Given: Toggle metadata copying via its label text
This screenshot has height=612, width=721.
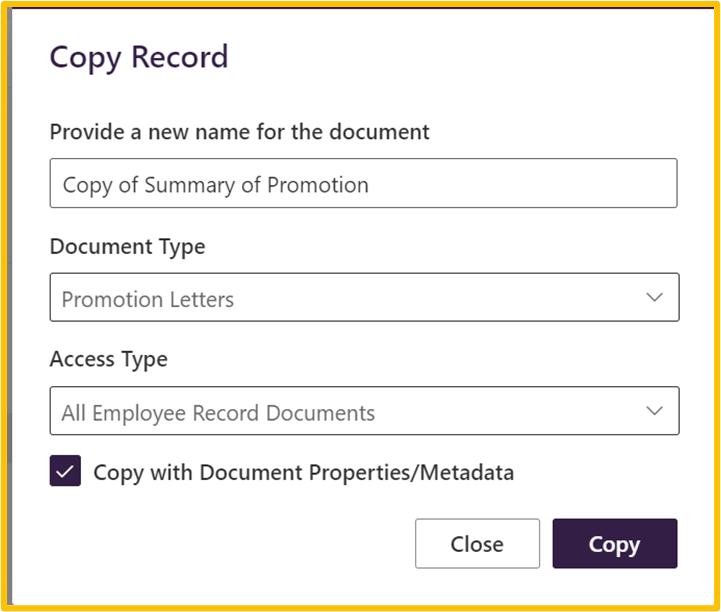Looking at the screenshot, I should pos(303,472).
